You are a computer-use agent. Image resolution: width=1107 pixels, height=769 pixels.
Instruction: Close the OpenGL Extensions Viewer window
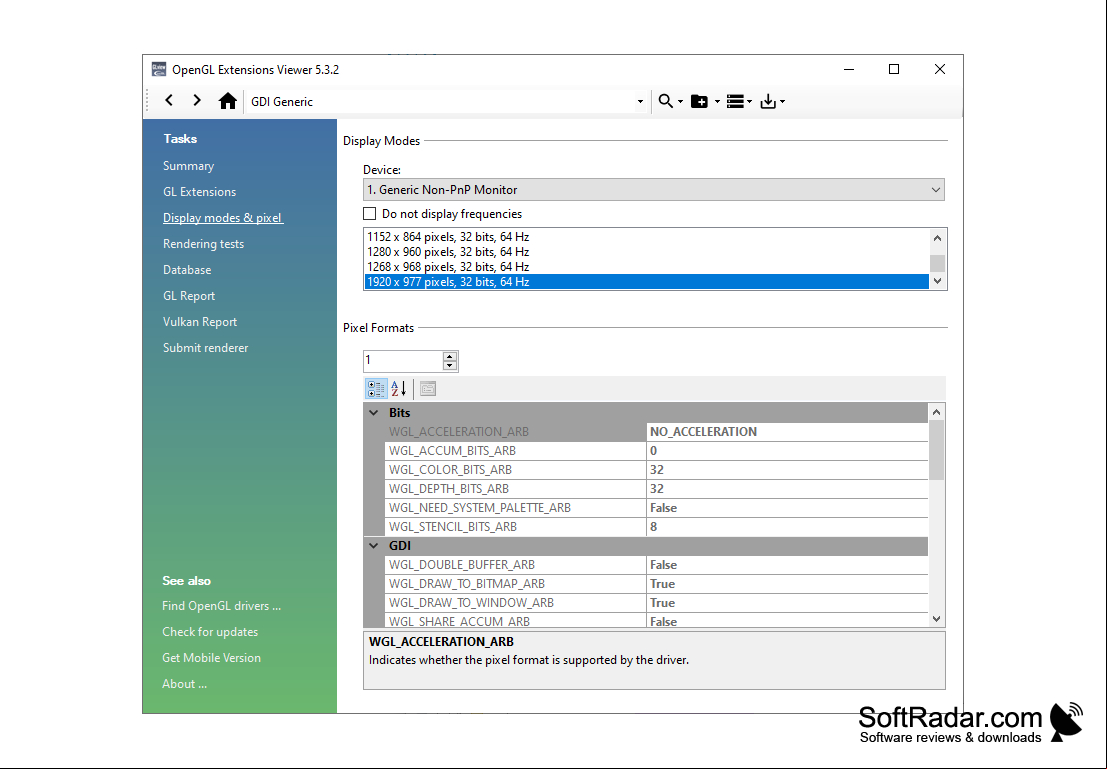(x=940, y=69)
